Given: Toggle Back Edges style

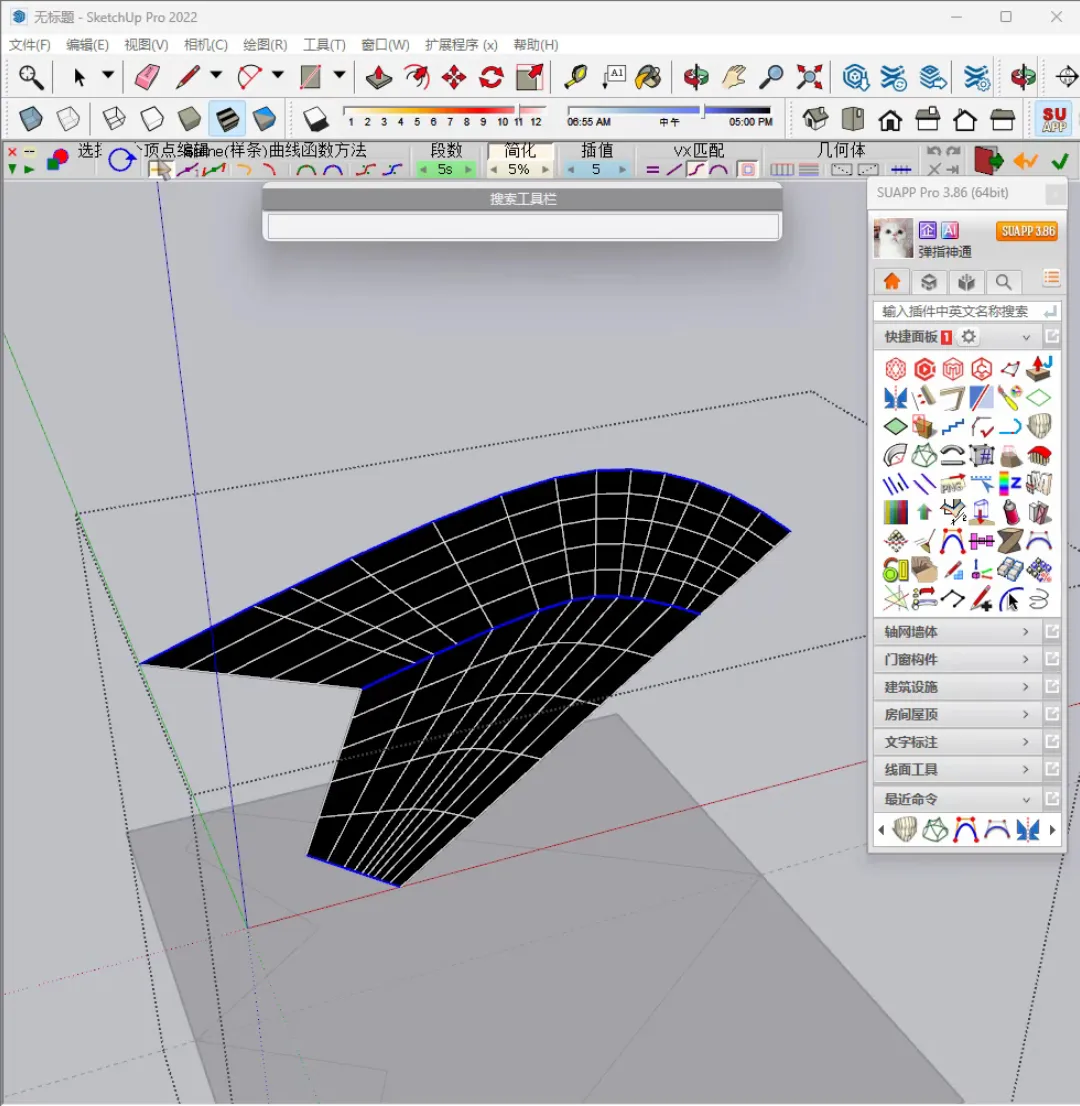Looking at the screenshot, I should (68, 118).
